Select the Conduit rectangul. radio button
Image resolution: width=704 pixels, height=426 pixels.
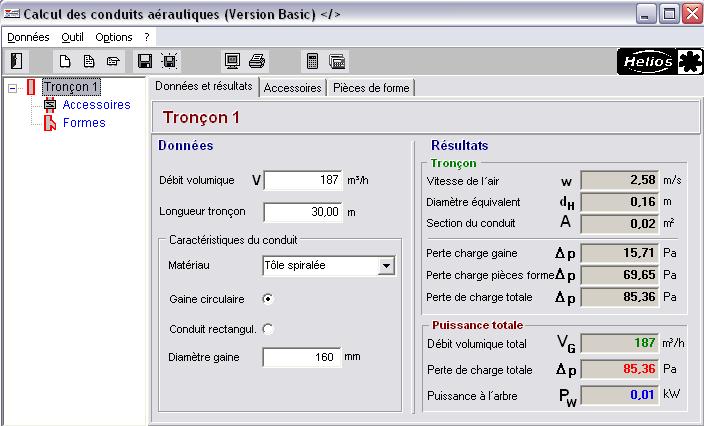tap(268, 329)
